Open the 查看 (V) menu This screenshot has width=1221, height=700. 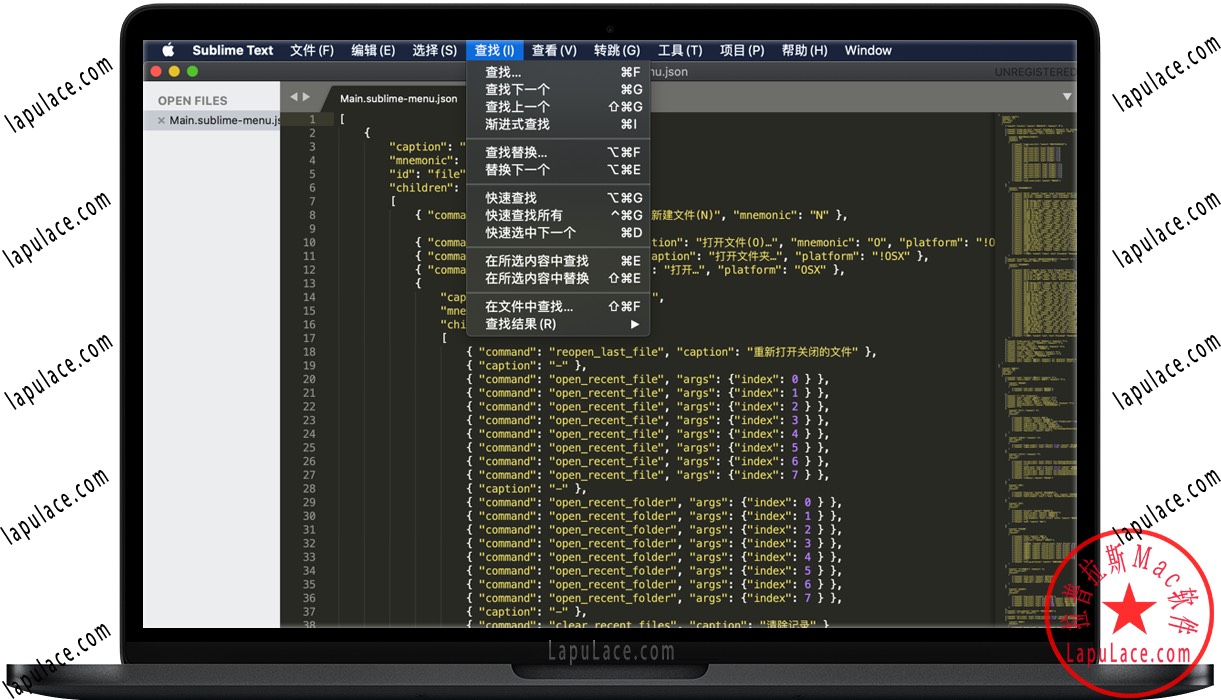pos(554,50)
